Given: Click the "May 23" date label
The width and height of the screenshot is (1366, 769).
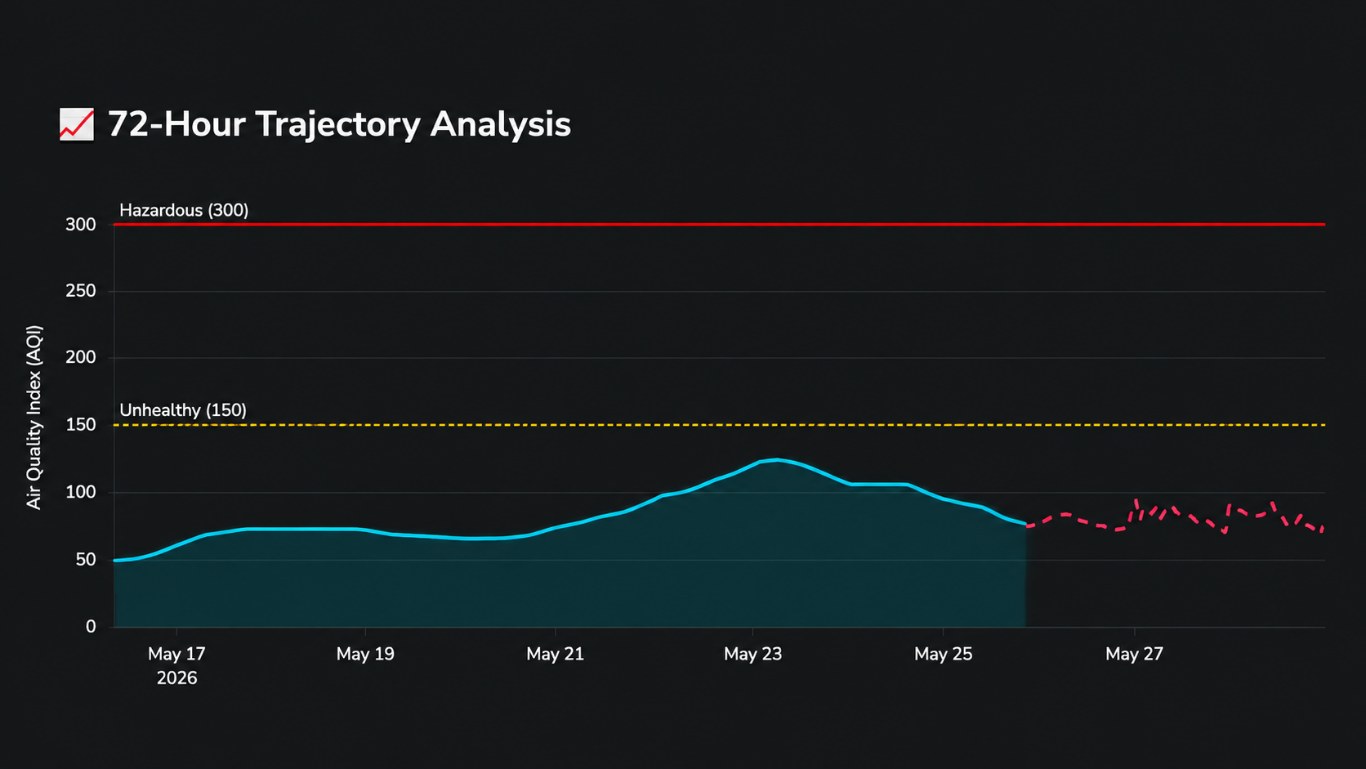Looking at the screenshot, I should coord(753,654).
